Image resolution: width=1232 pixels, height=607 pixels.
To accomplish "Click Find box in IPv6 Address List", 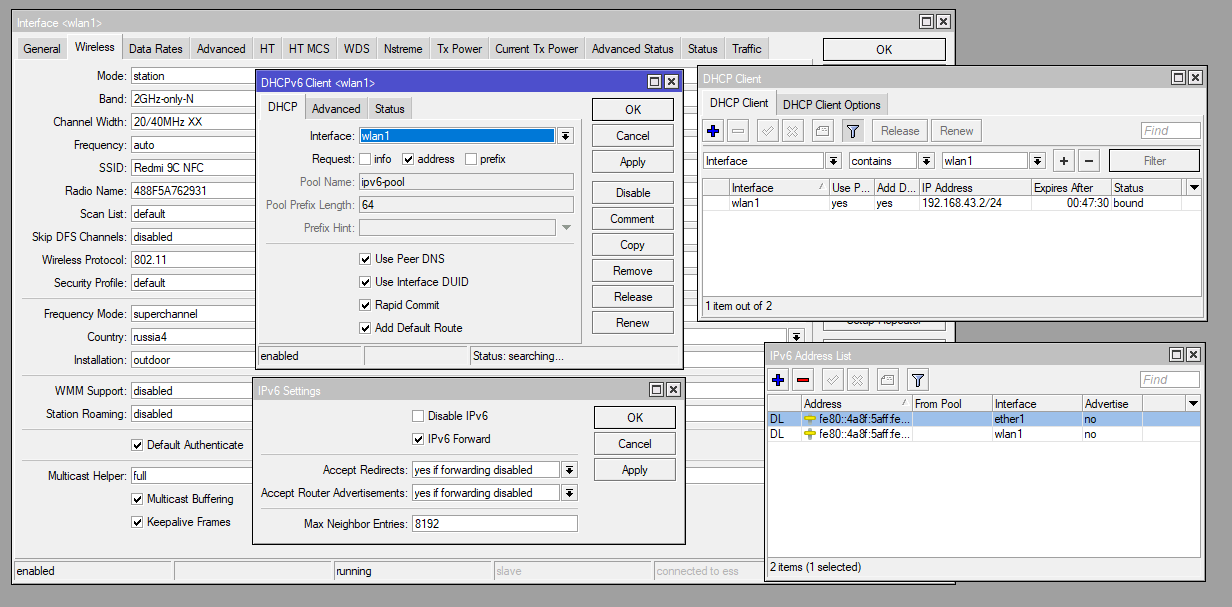I will [x=1170, y=380].
